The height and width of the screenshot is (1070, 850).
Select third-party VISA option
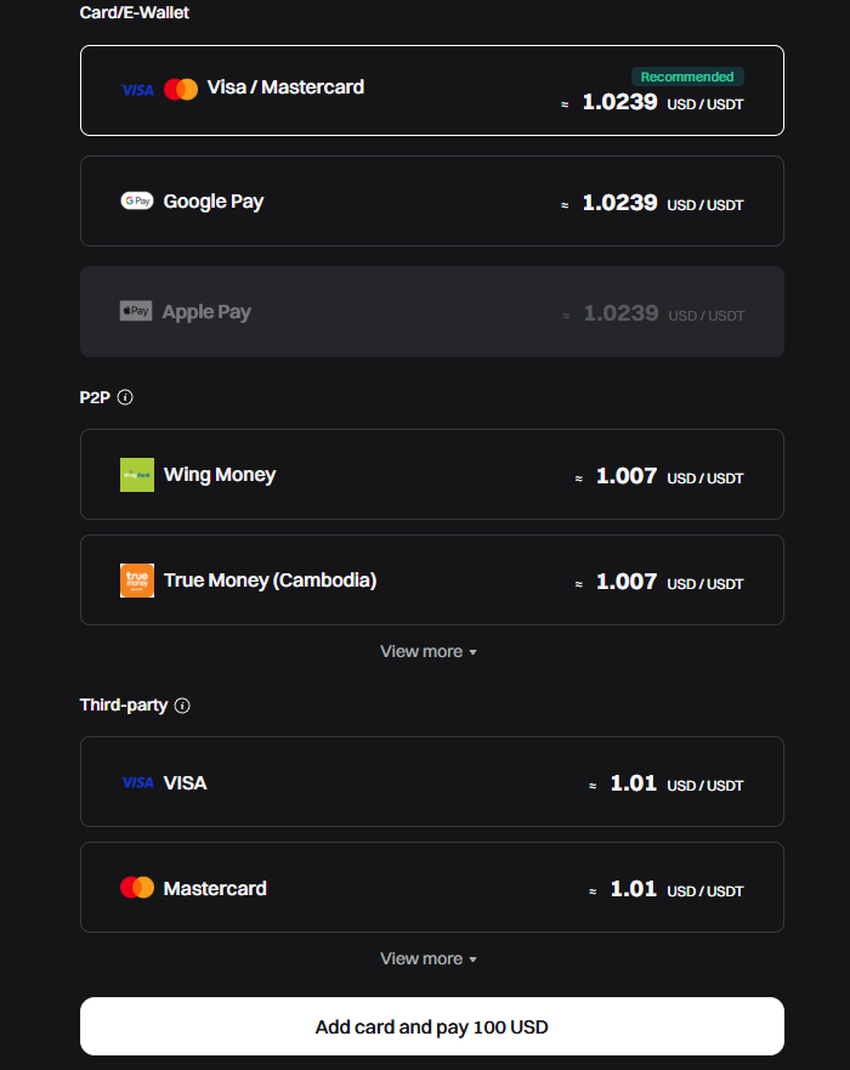(432, 782)
